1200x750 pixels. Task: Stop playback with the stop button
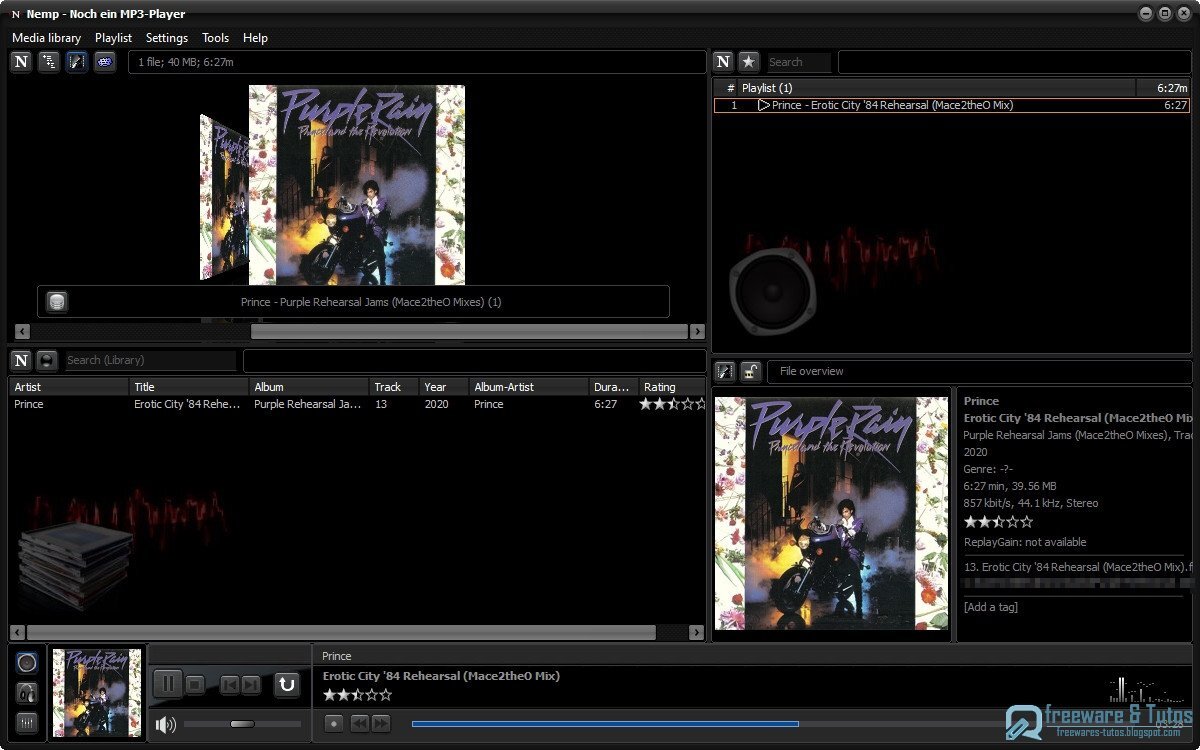(196, 685)
